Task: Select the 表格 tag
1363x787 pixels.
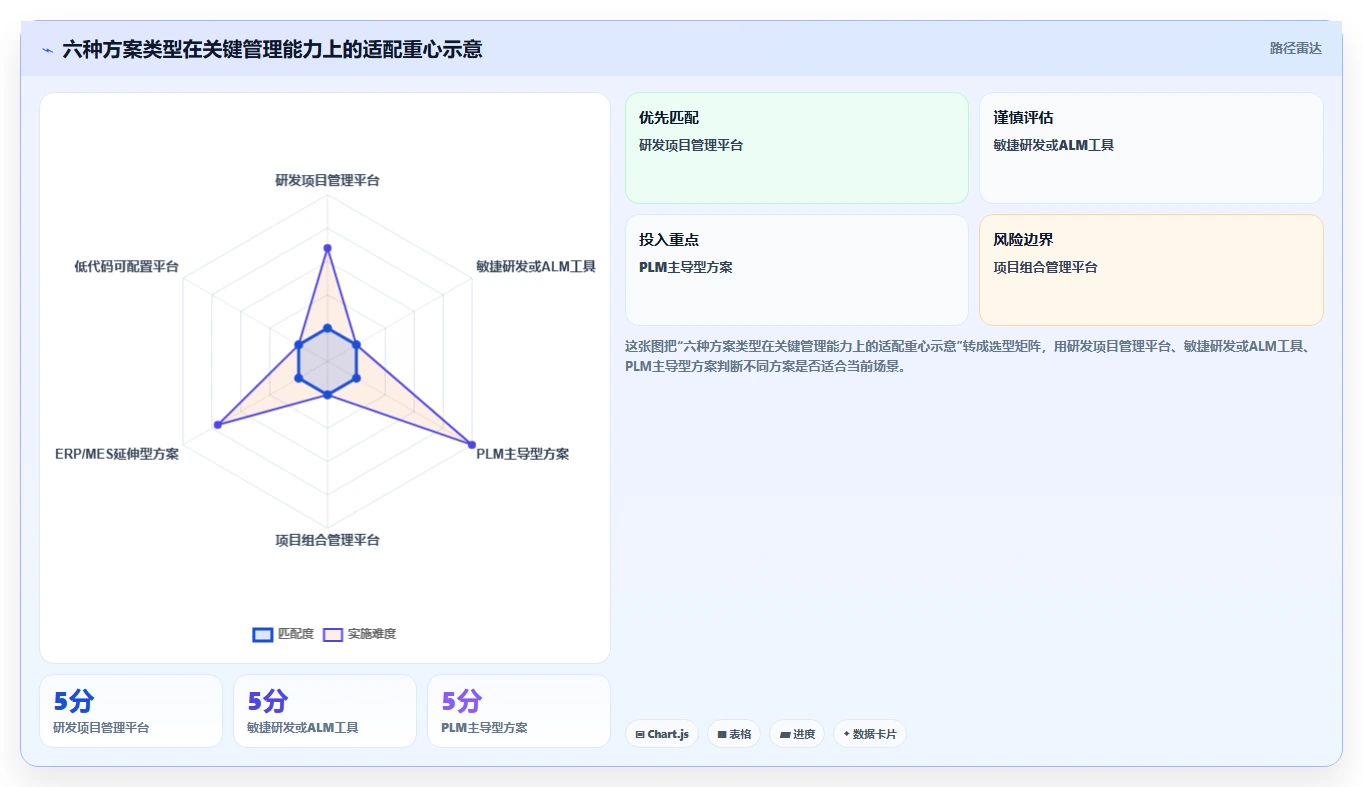Action: 734,734
